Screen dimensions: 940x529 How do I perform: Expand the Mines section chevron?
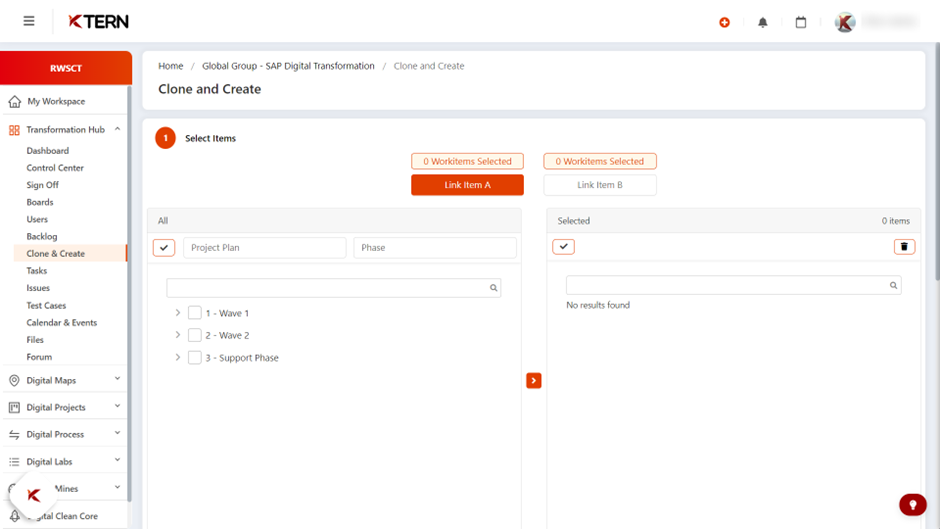(x=118, y=487)
